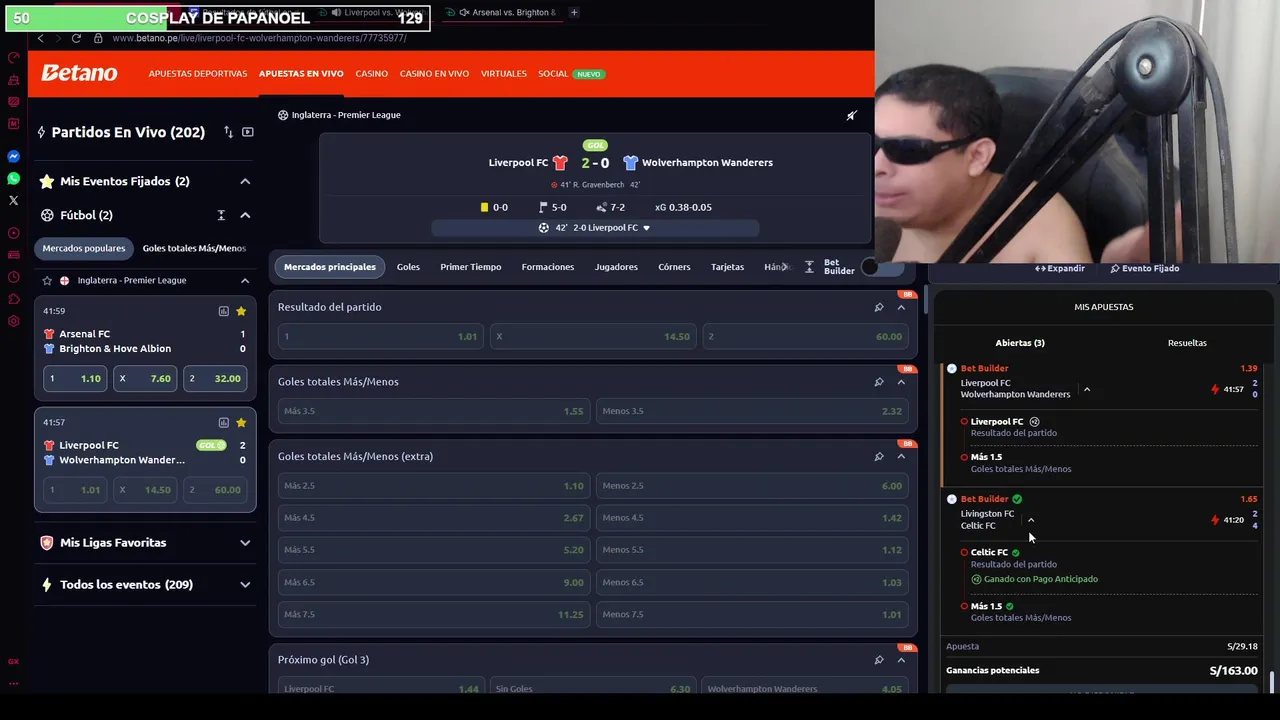1280x720 pixels.
Task: Switch to Goles market tab
Action: pos(408,267)
